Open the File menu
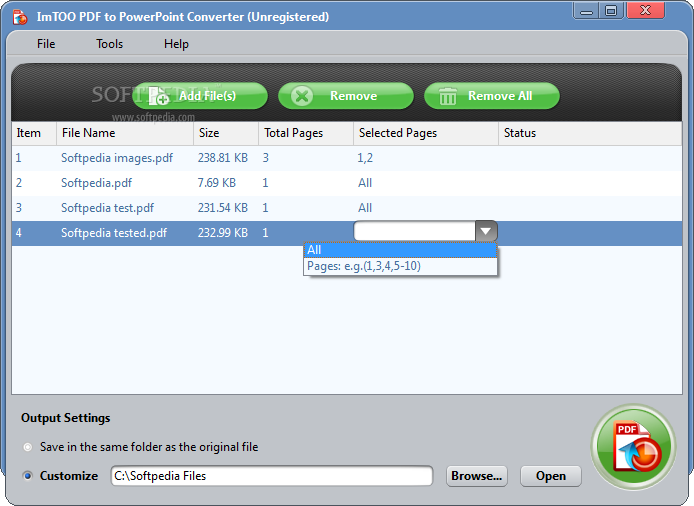The height and width of the screenshot is (506, 694). coord(46,44)
